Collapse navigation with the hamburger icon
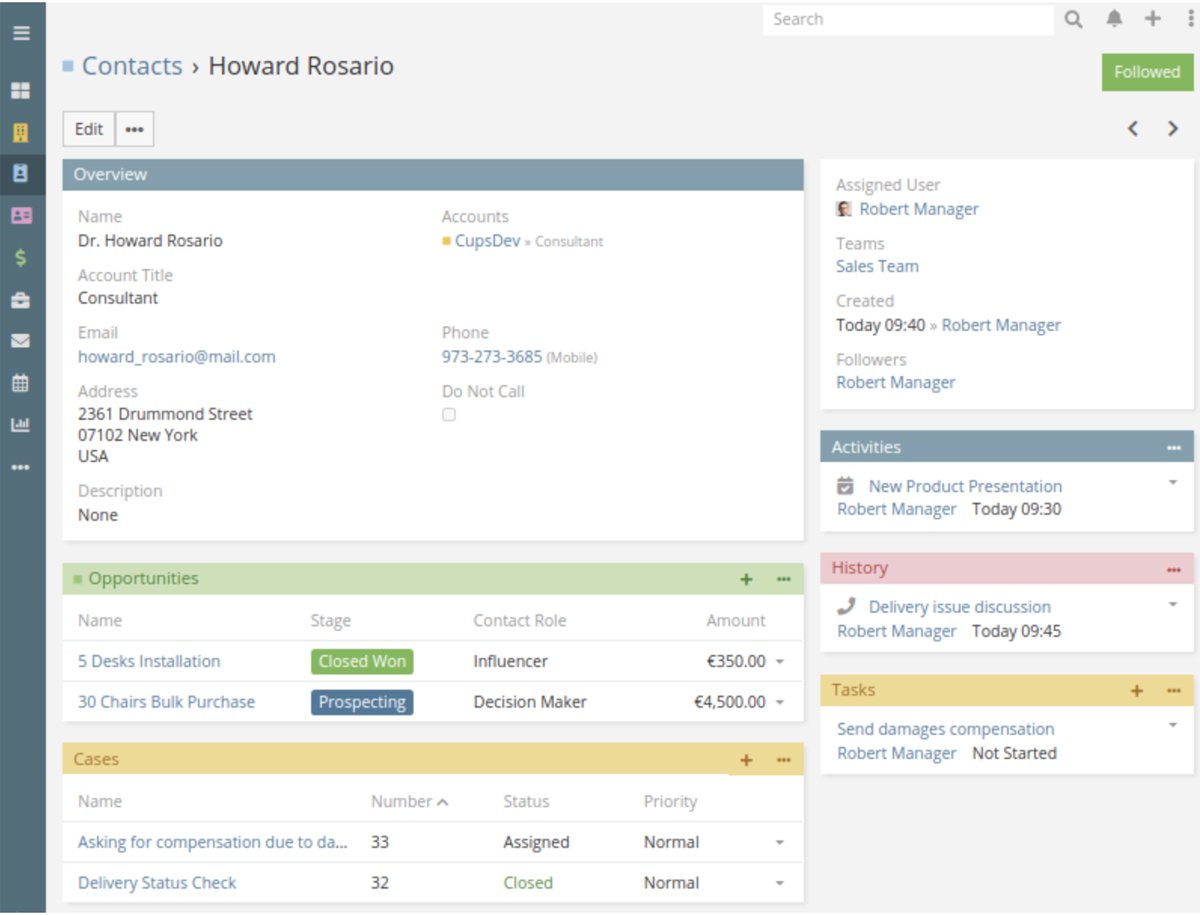This screenshot has height=915, width=1200. 21,32
